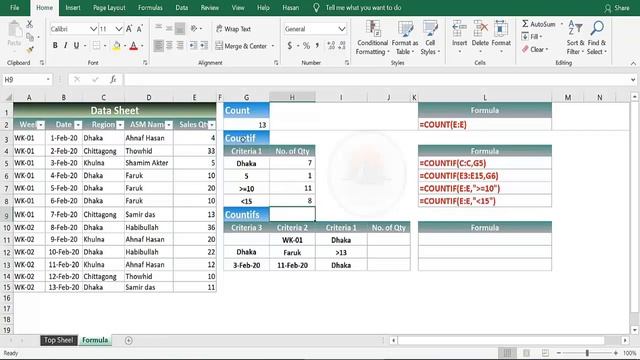Adjust the zoom slider handle
The image size is (640, 360).
click(587, 353)
